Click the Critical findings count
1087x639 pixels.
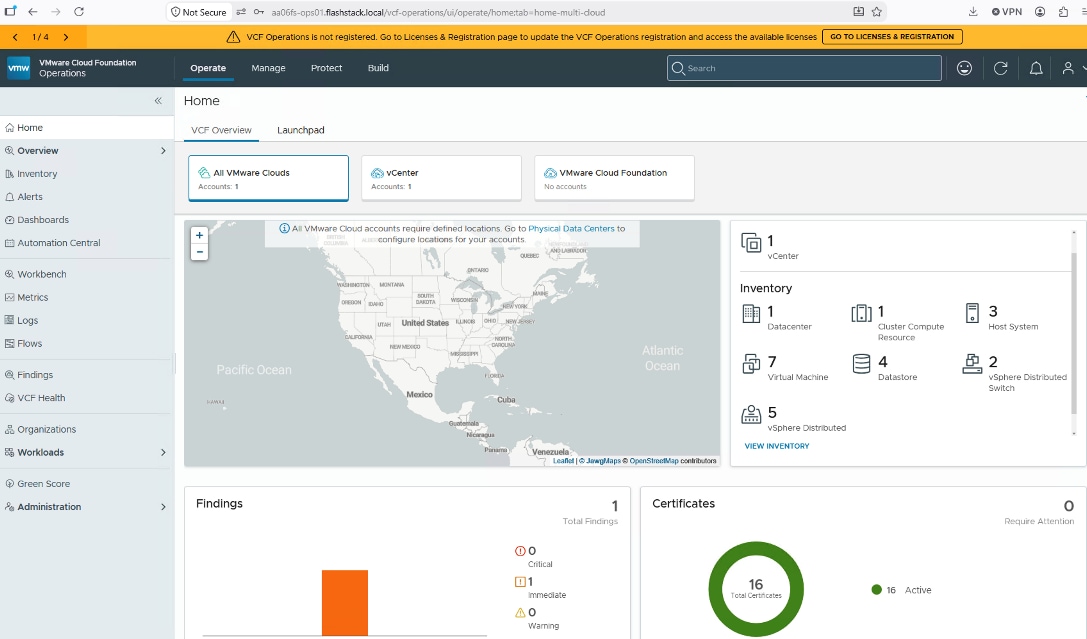(x=532, y=551)
